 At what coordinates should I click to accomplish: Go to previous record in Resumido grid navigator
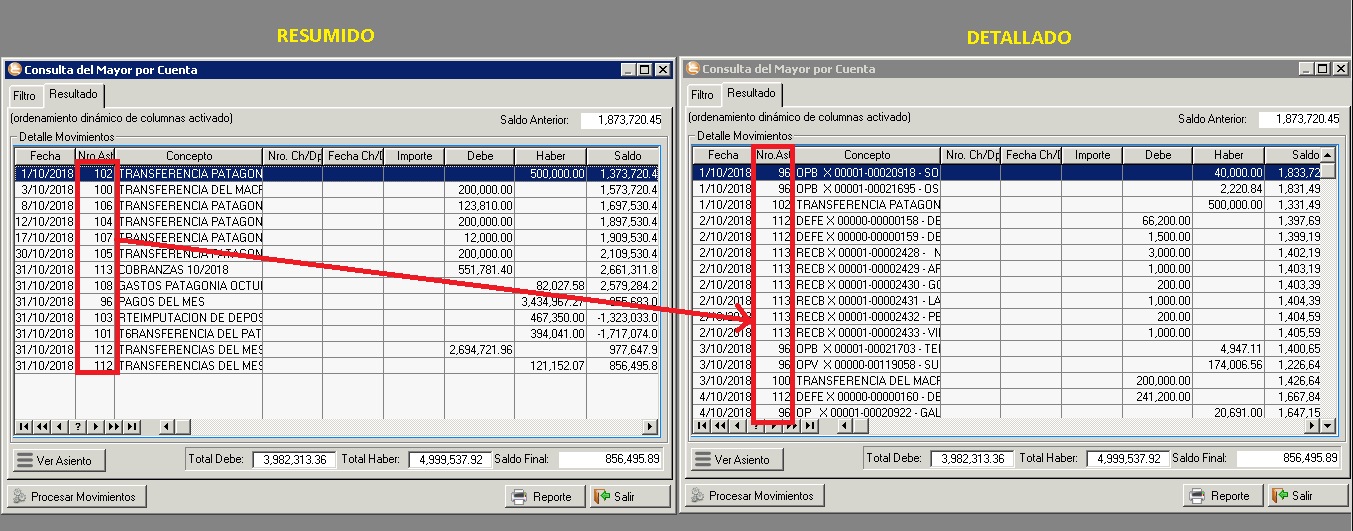point(60,427)
